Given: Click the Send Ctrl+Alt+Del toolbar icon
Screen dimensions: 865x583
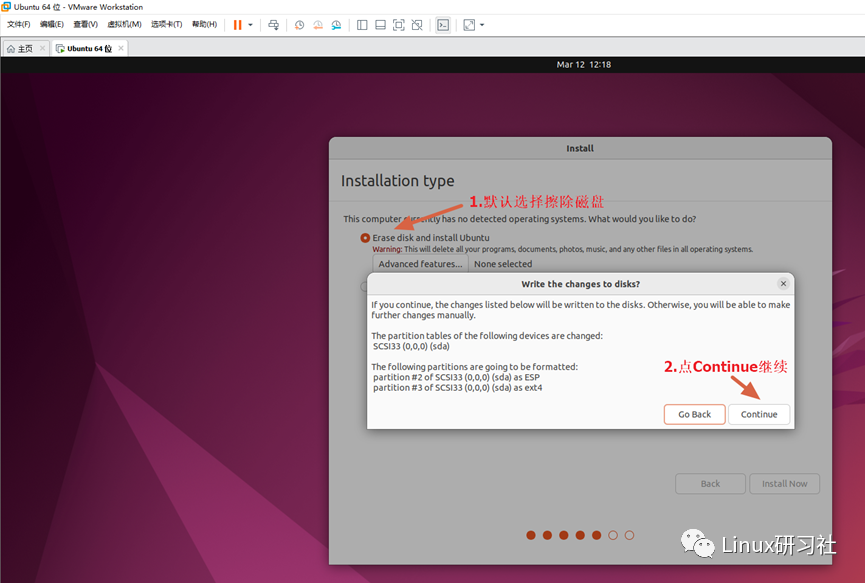Looking at the screenshot, I should 273,25.
